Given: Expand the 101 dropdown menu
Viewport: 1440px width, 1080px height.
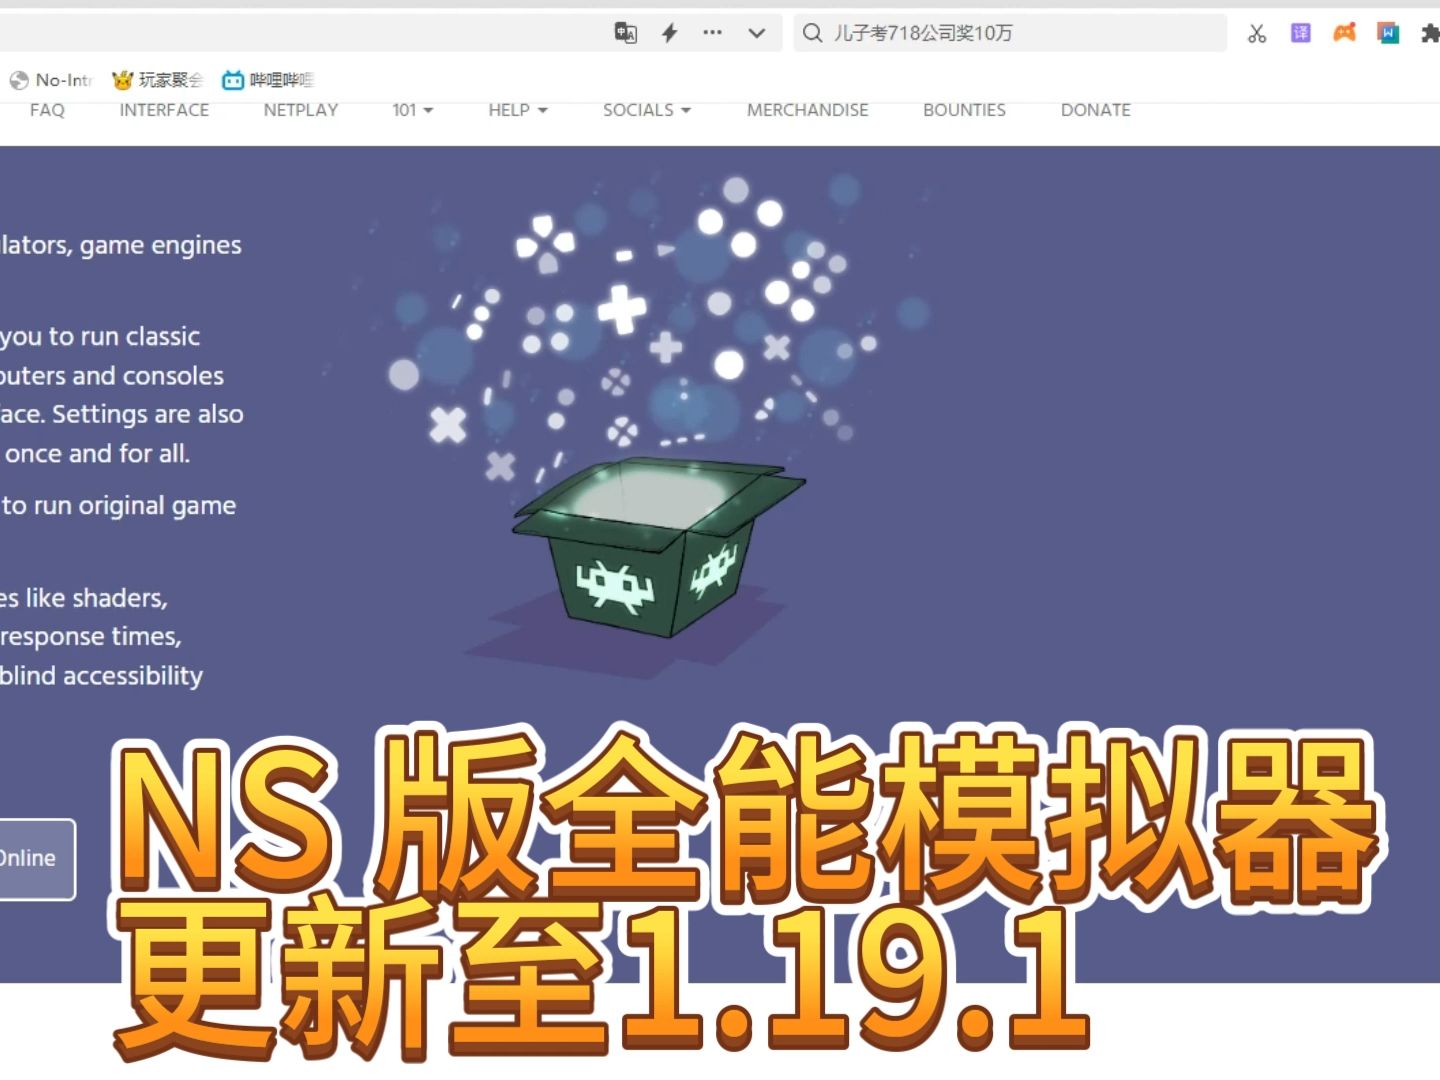Looking at the screenshot, I should (412, 110).
